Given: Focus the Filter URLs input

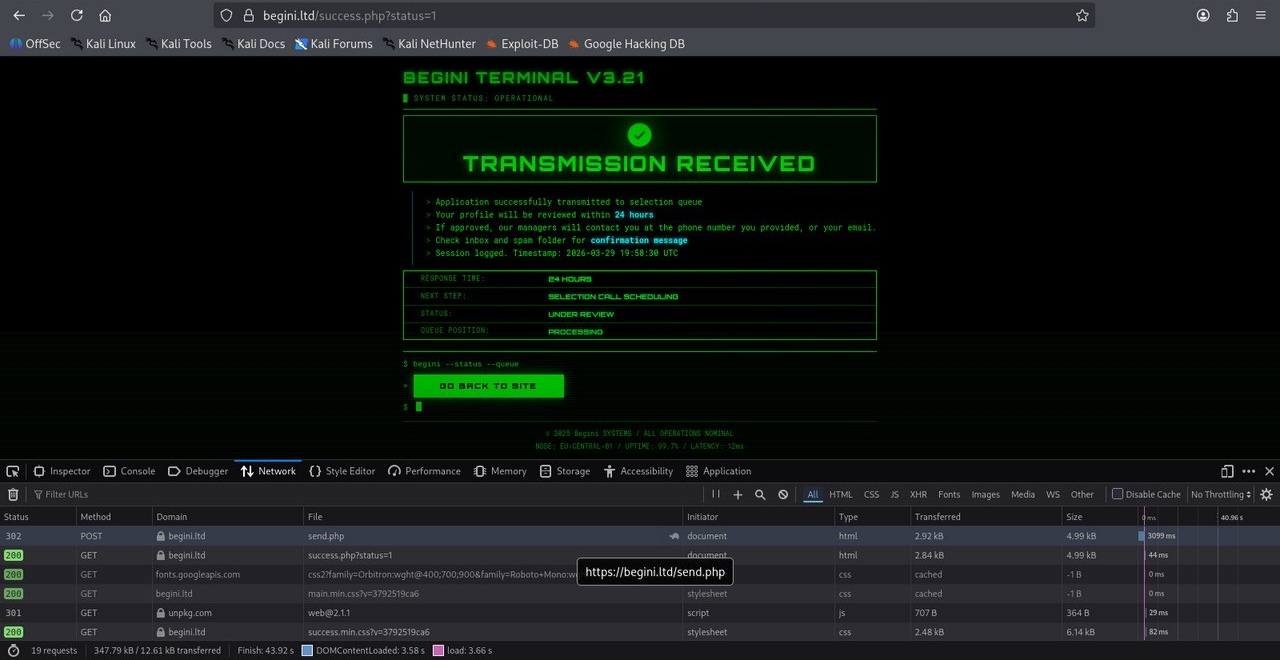Looking at the screenshot, I should tap(368, 494).
